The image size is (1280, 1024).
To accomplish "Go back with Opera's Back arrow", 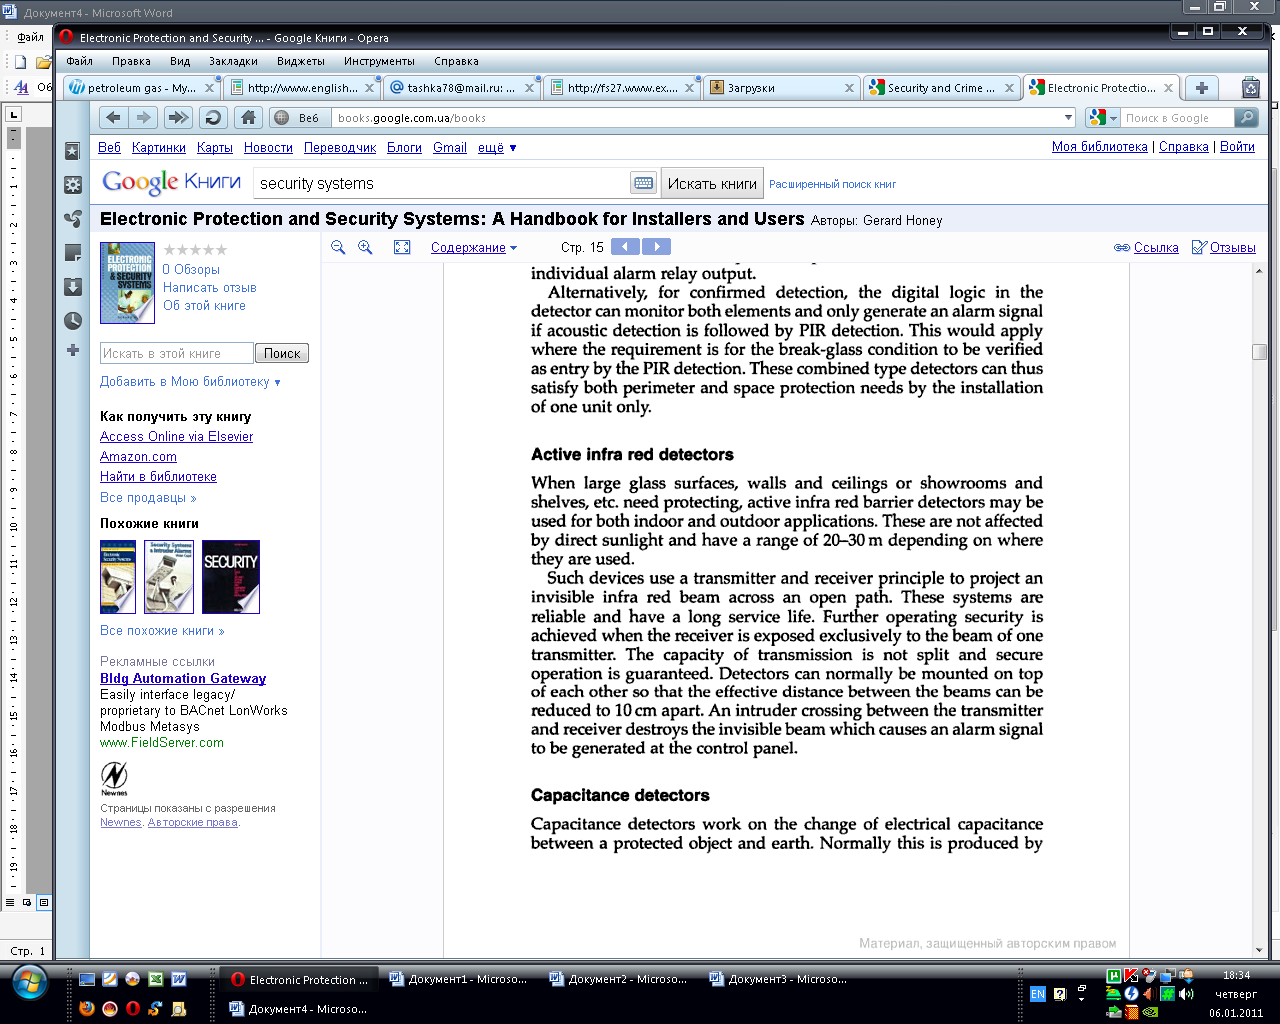I will coord(114,118).
